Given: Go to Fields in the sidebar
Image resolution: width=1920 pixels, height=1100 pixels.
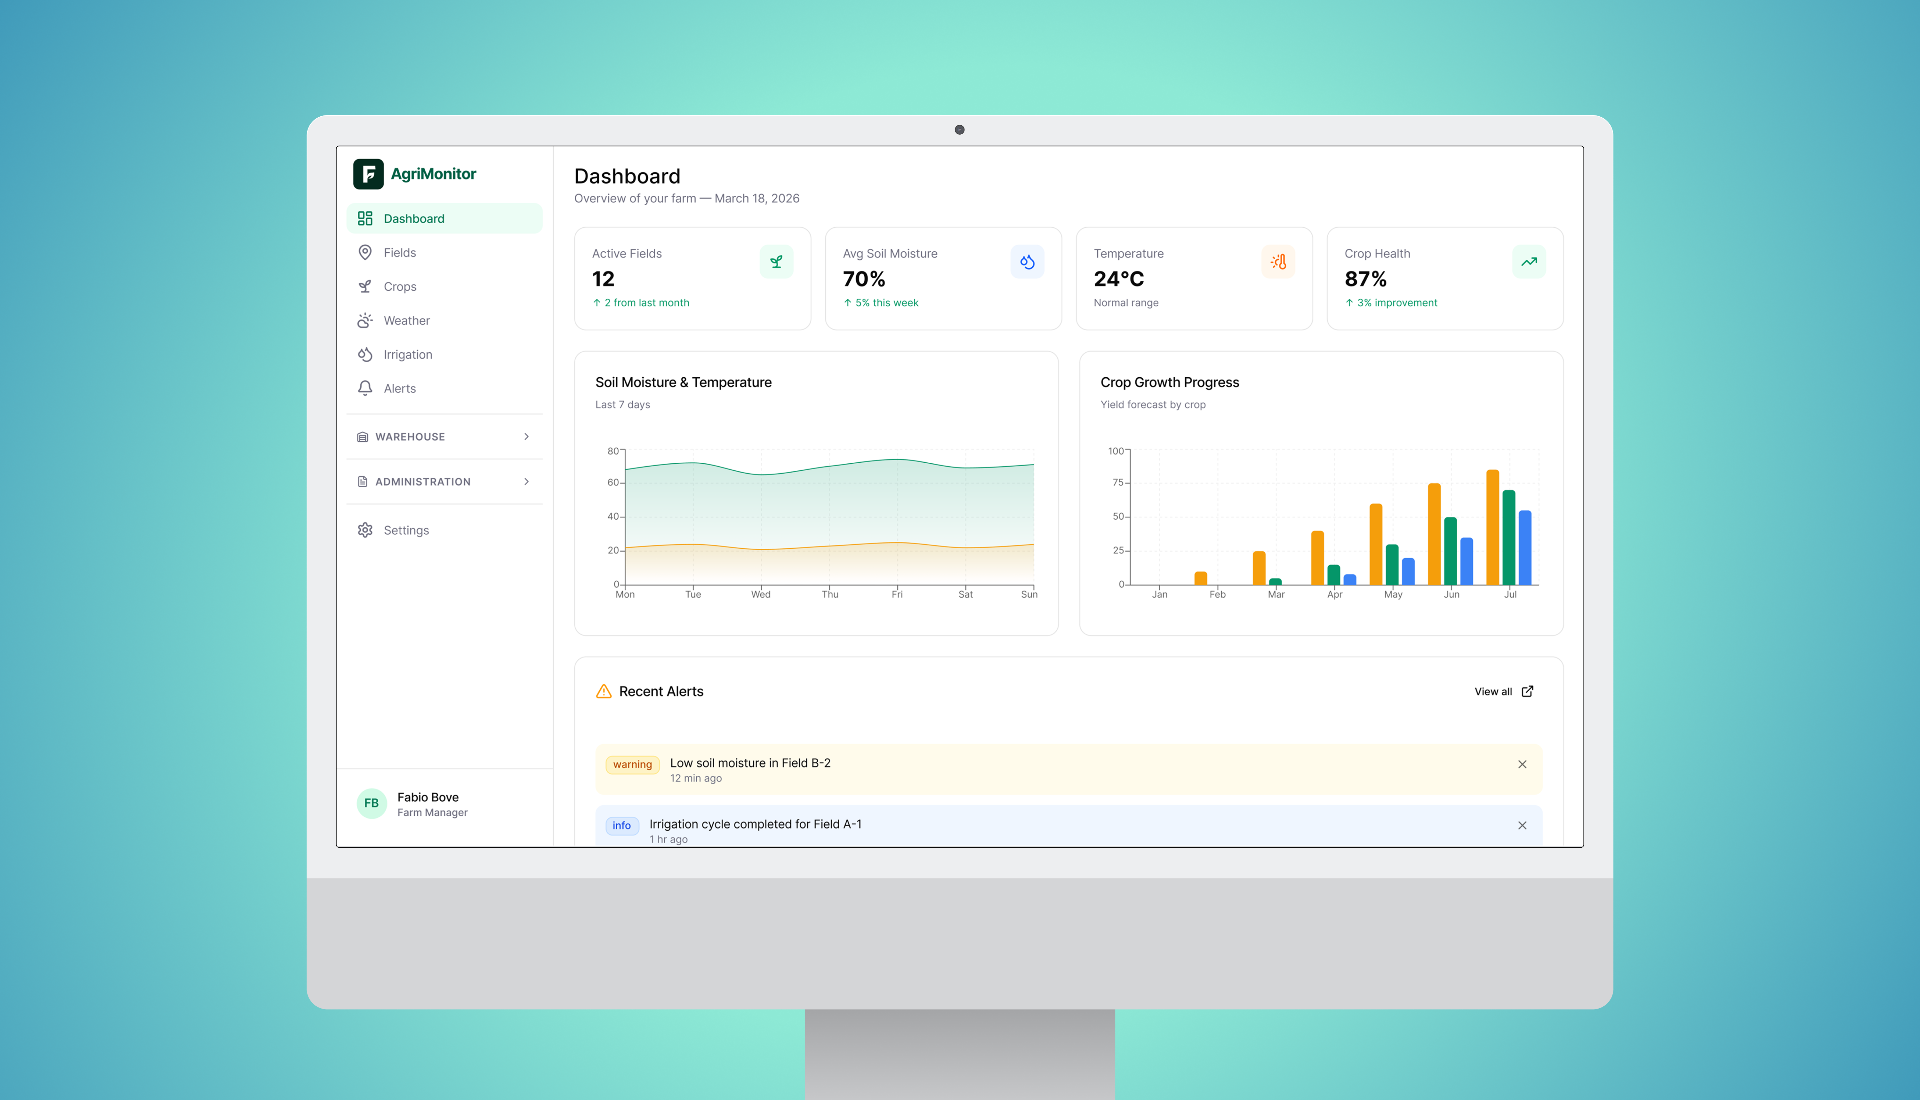Looking at the screenshot, I should pyautogui.click(x=444, y=253).
